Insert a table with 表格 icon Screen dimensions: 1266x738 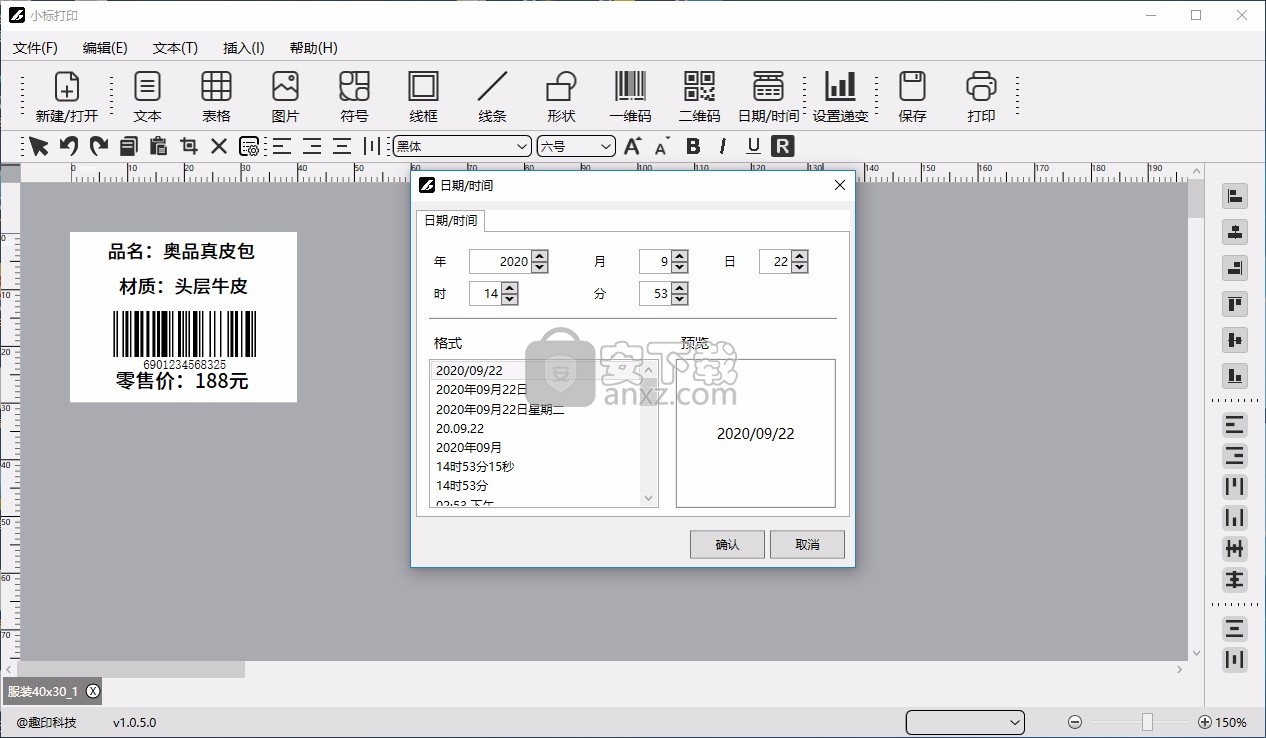[216, 96]
